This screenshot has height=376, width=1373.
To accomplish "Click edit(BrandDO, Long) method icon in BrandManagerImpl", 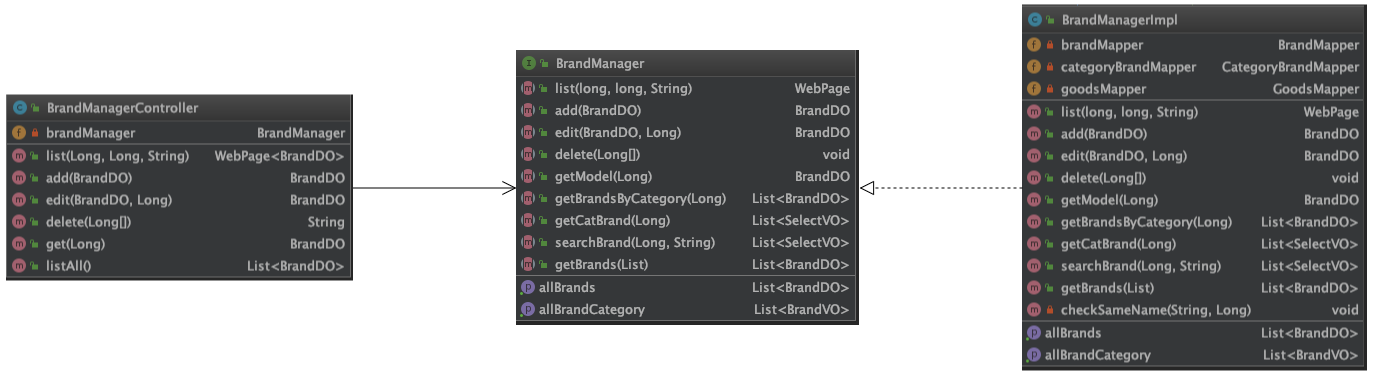I will [1035, 156].
